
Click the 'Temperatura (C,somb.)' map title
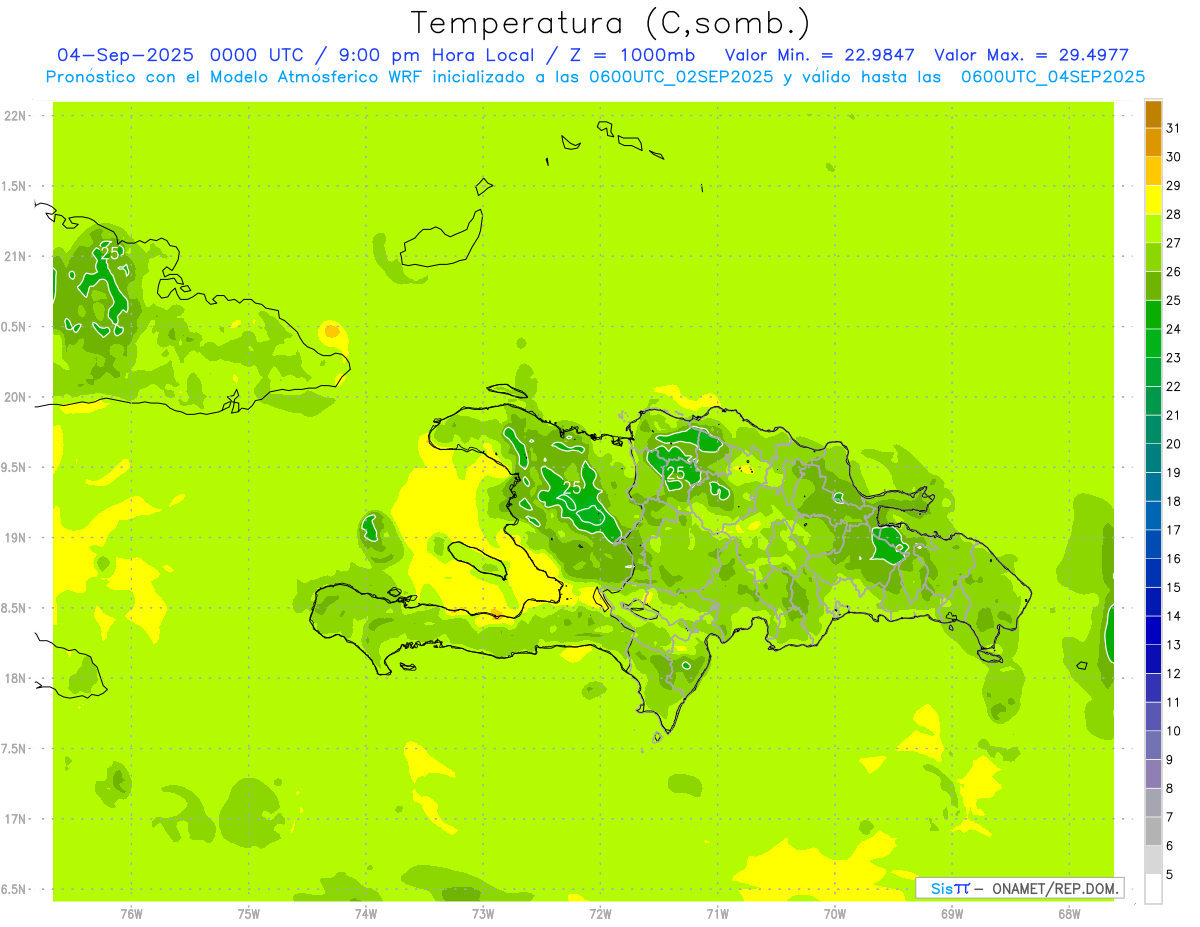tap(610, 23)
